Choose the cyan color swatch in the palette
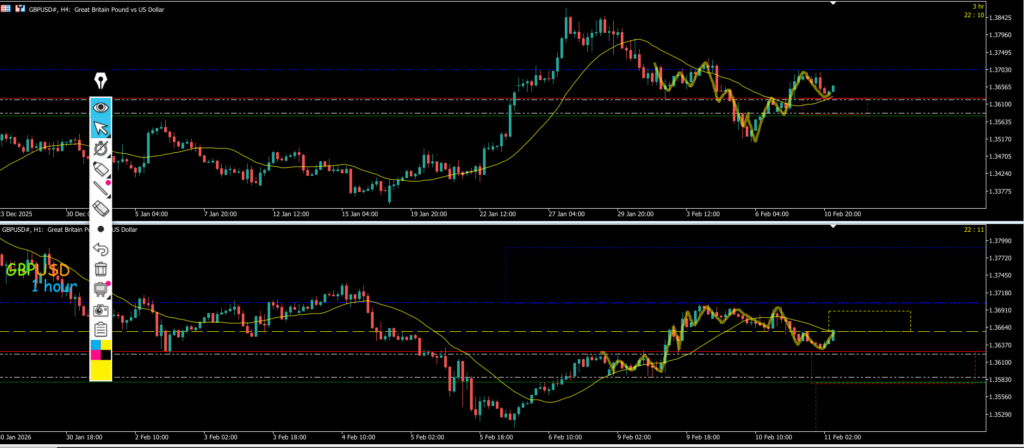The width and height of the screenshot is (1024, 448). point(95,345)
